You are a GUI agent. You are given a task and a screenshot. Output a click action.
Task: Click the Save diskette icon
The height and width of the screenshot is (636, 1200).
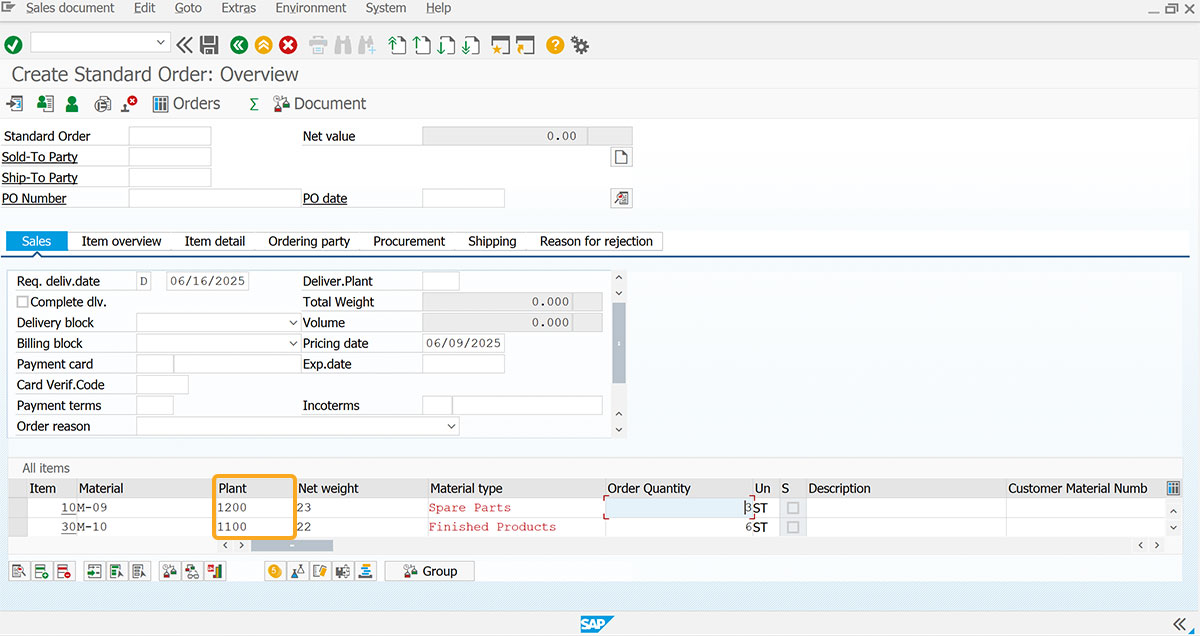pos(209,45)
